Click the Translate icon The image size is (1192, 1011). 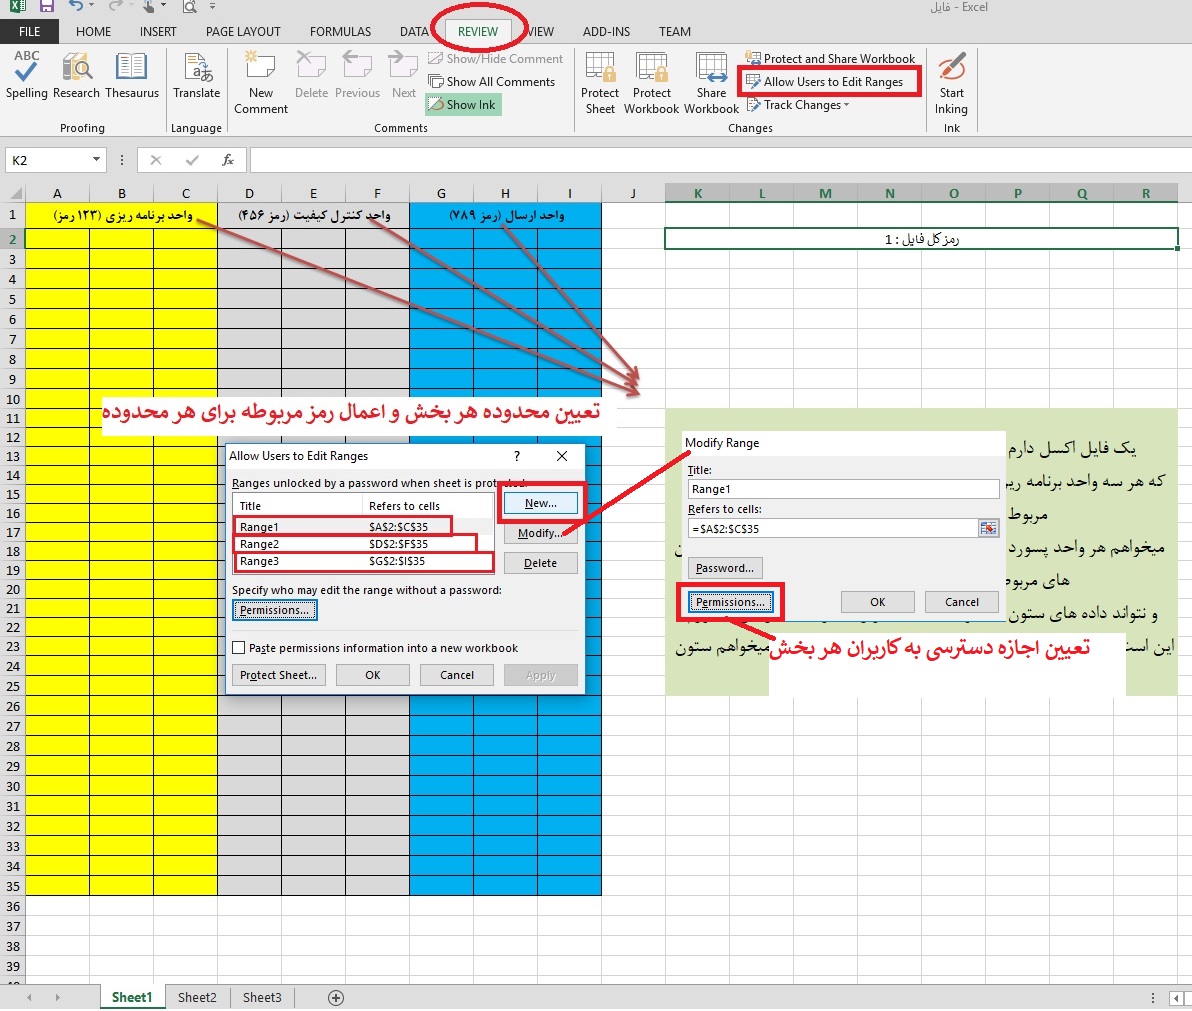(196, 74)
